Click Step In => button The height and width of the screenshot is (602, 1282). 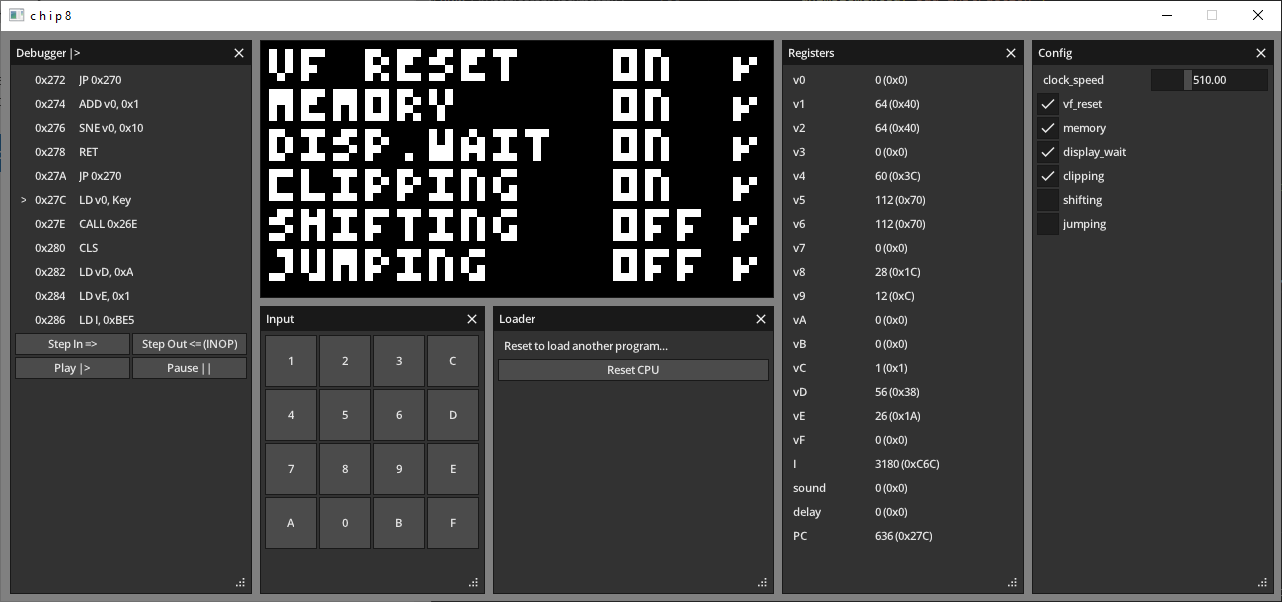pos(72,344)
